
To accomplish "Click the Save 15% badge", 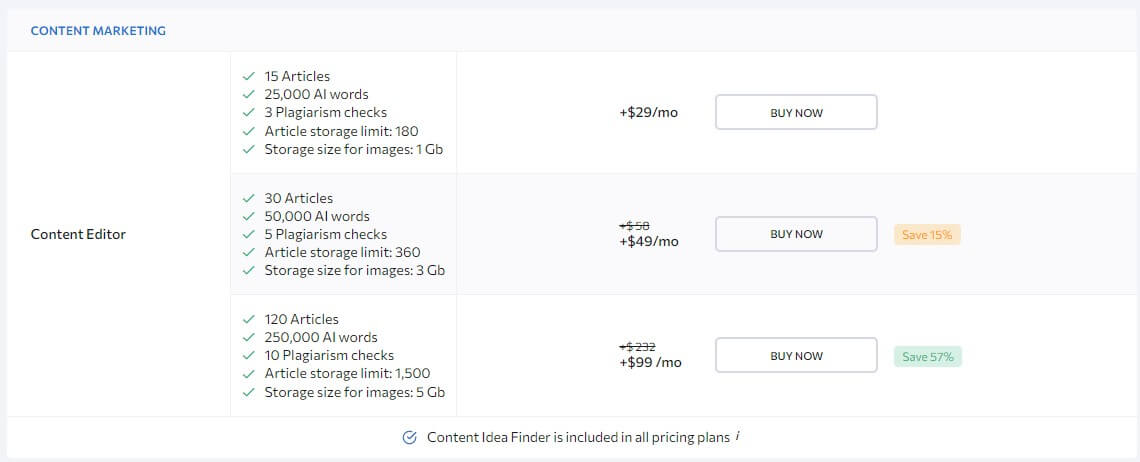I will tap(927, 234).
